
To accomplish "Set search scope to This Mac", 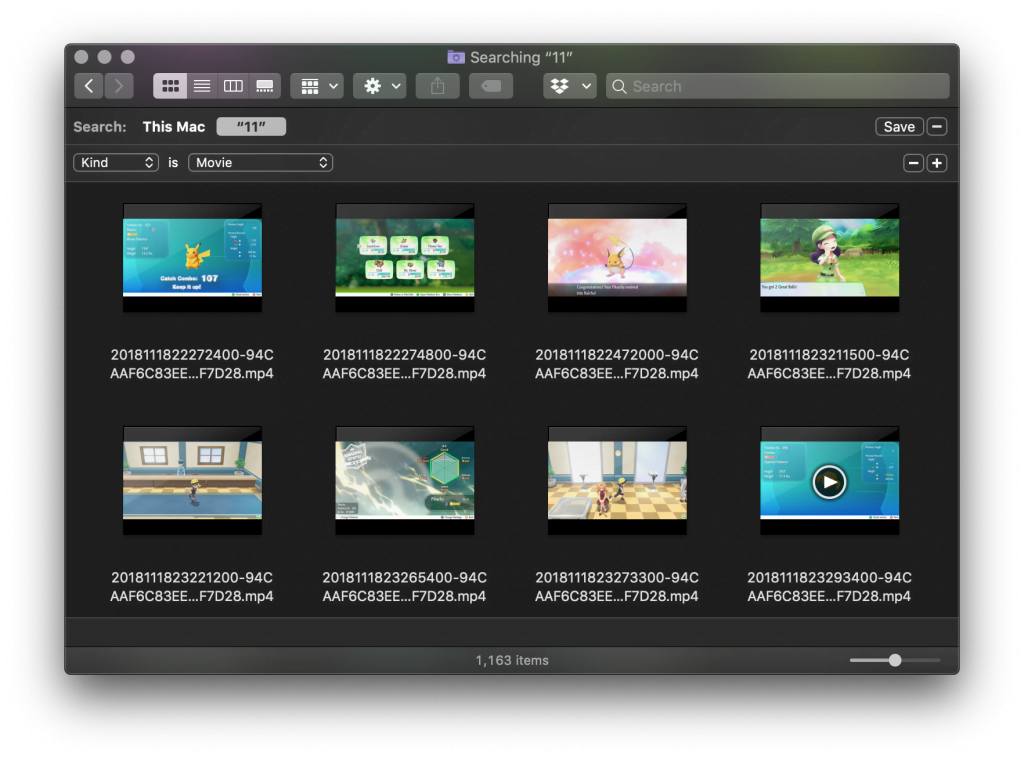I will 174,127.
